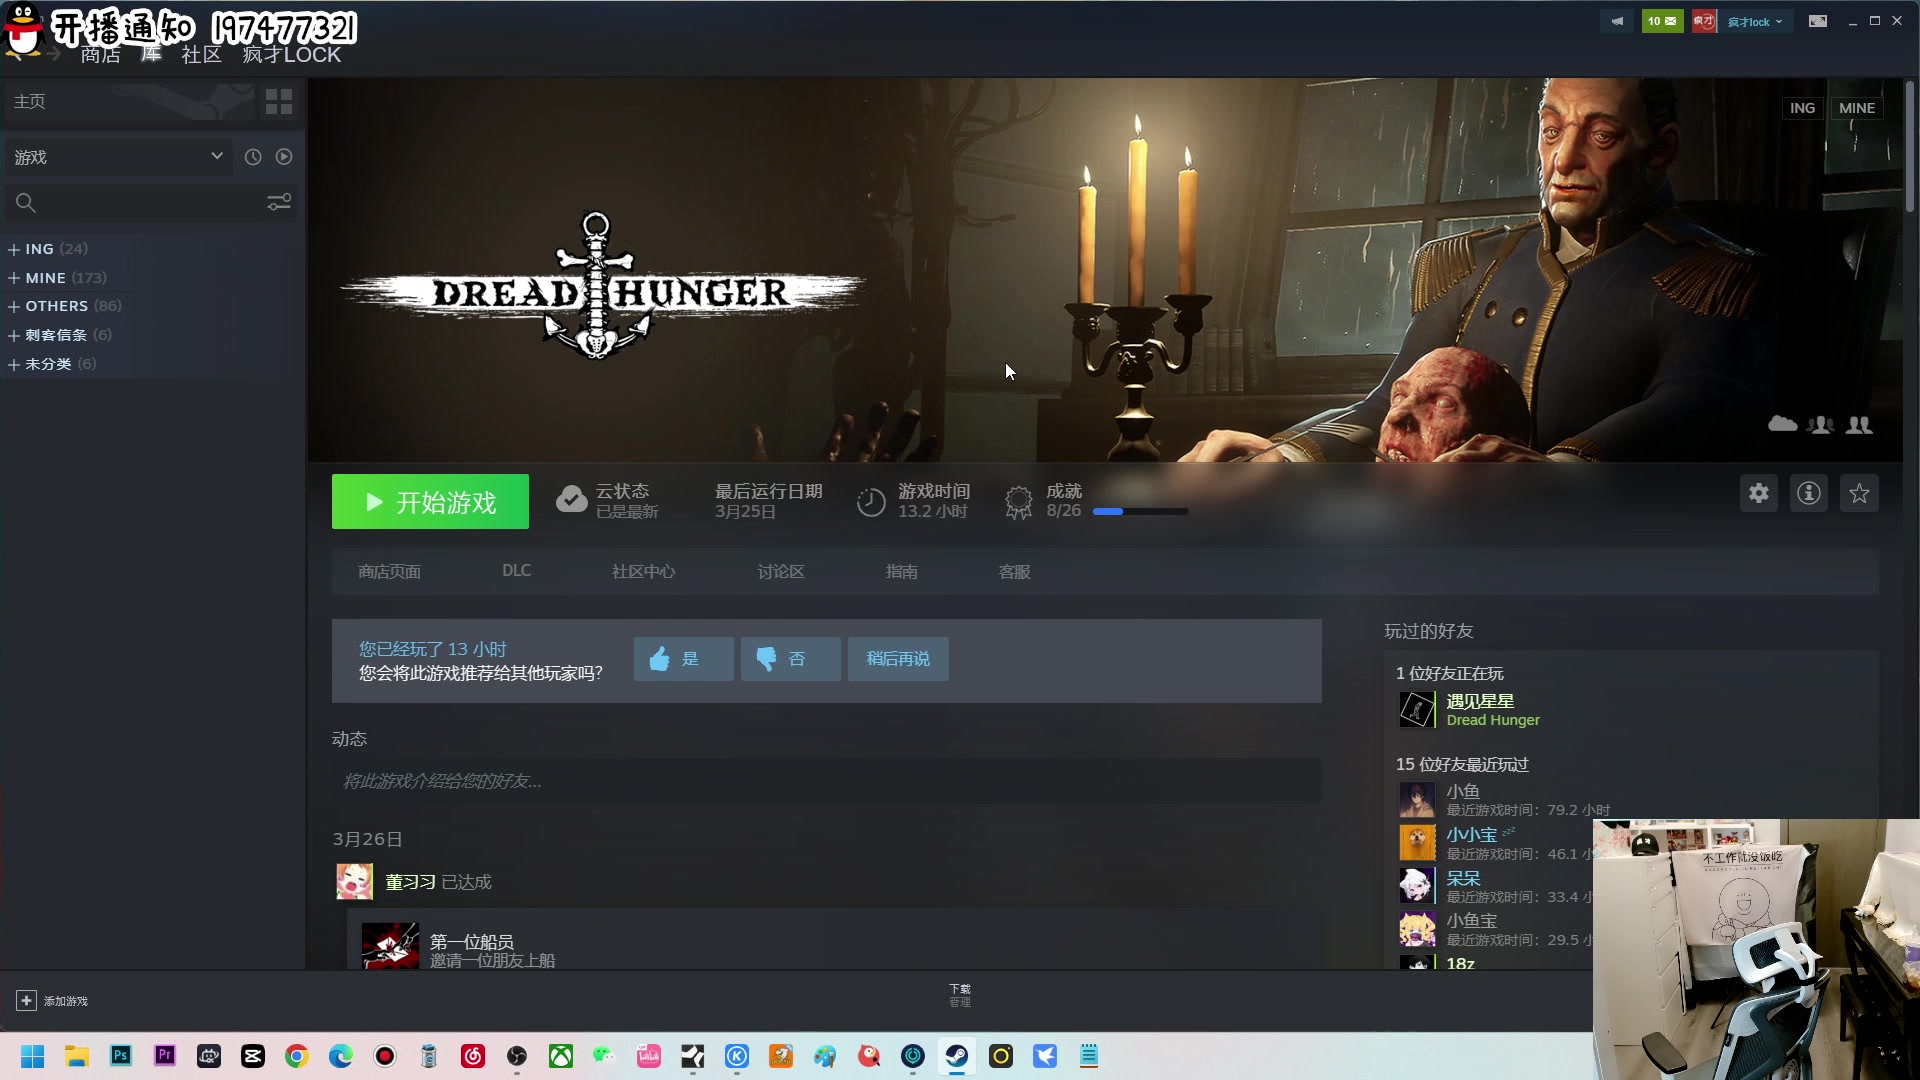Open Photoshop from the taskbar
The width and height of the screenshot is (1920, 1080).
[121, 1056]
